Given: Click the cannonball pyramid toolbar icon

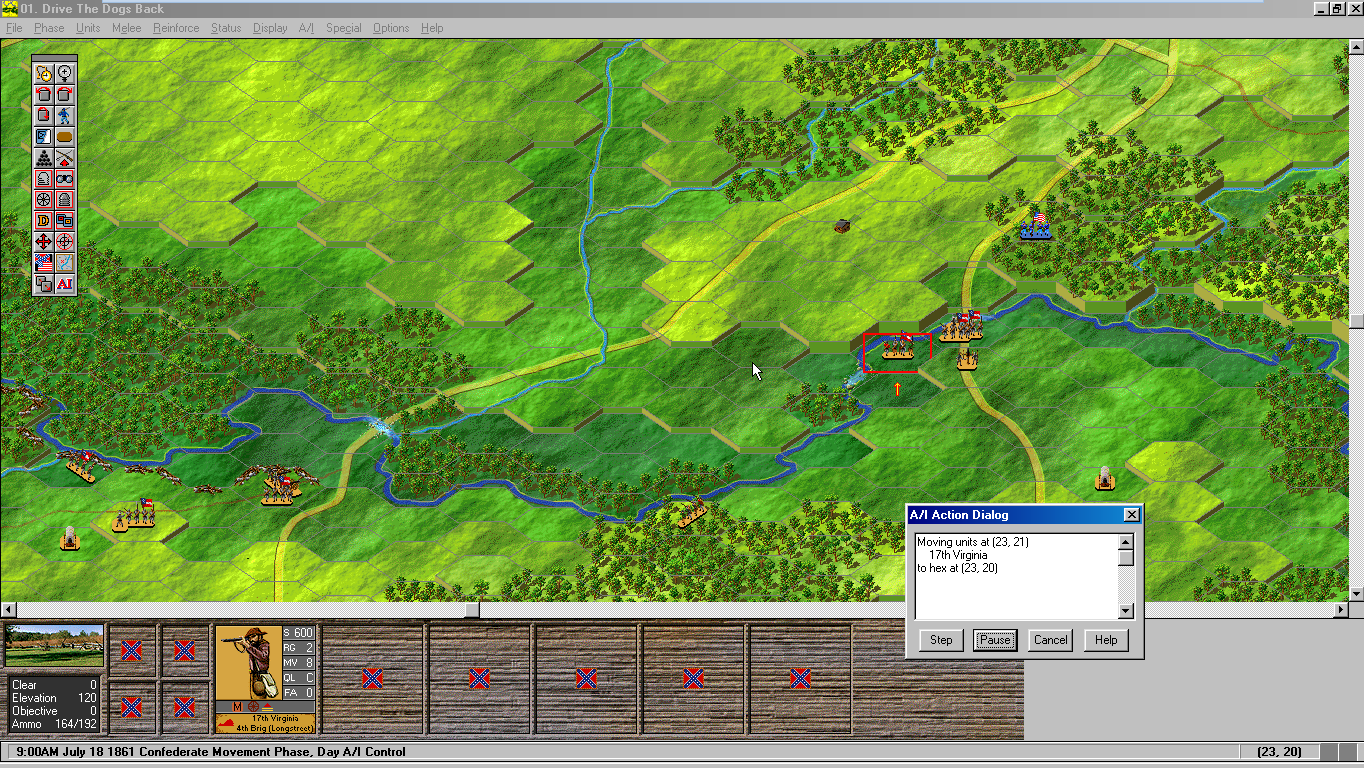Looking at the screenshot, I should pos(43,157).
